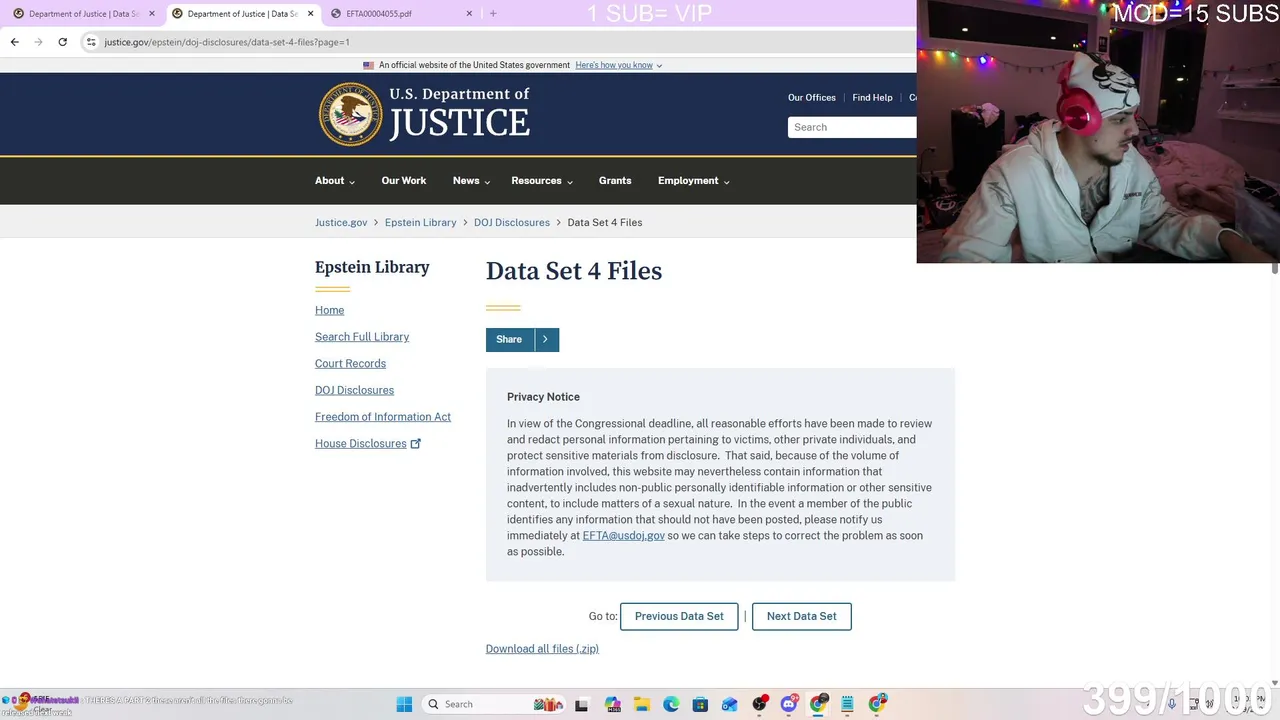Click the browser back arrow
Screen dimensions: 1280x720
pos(14,42)
